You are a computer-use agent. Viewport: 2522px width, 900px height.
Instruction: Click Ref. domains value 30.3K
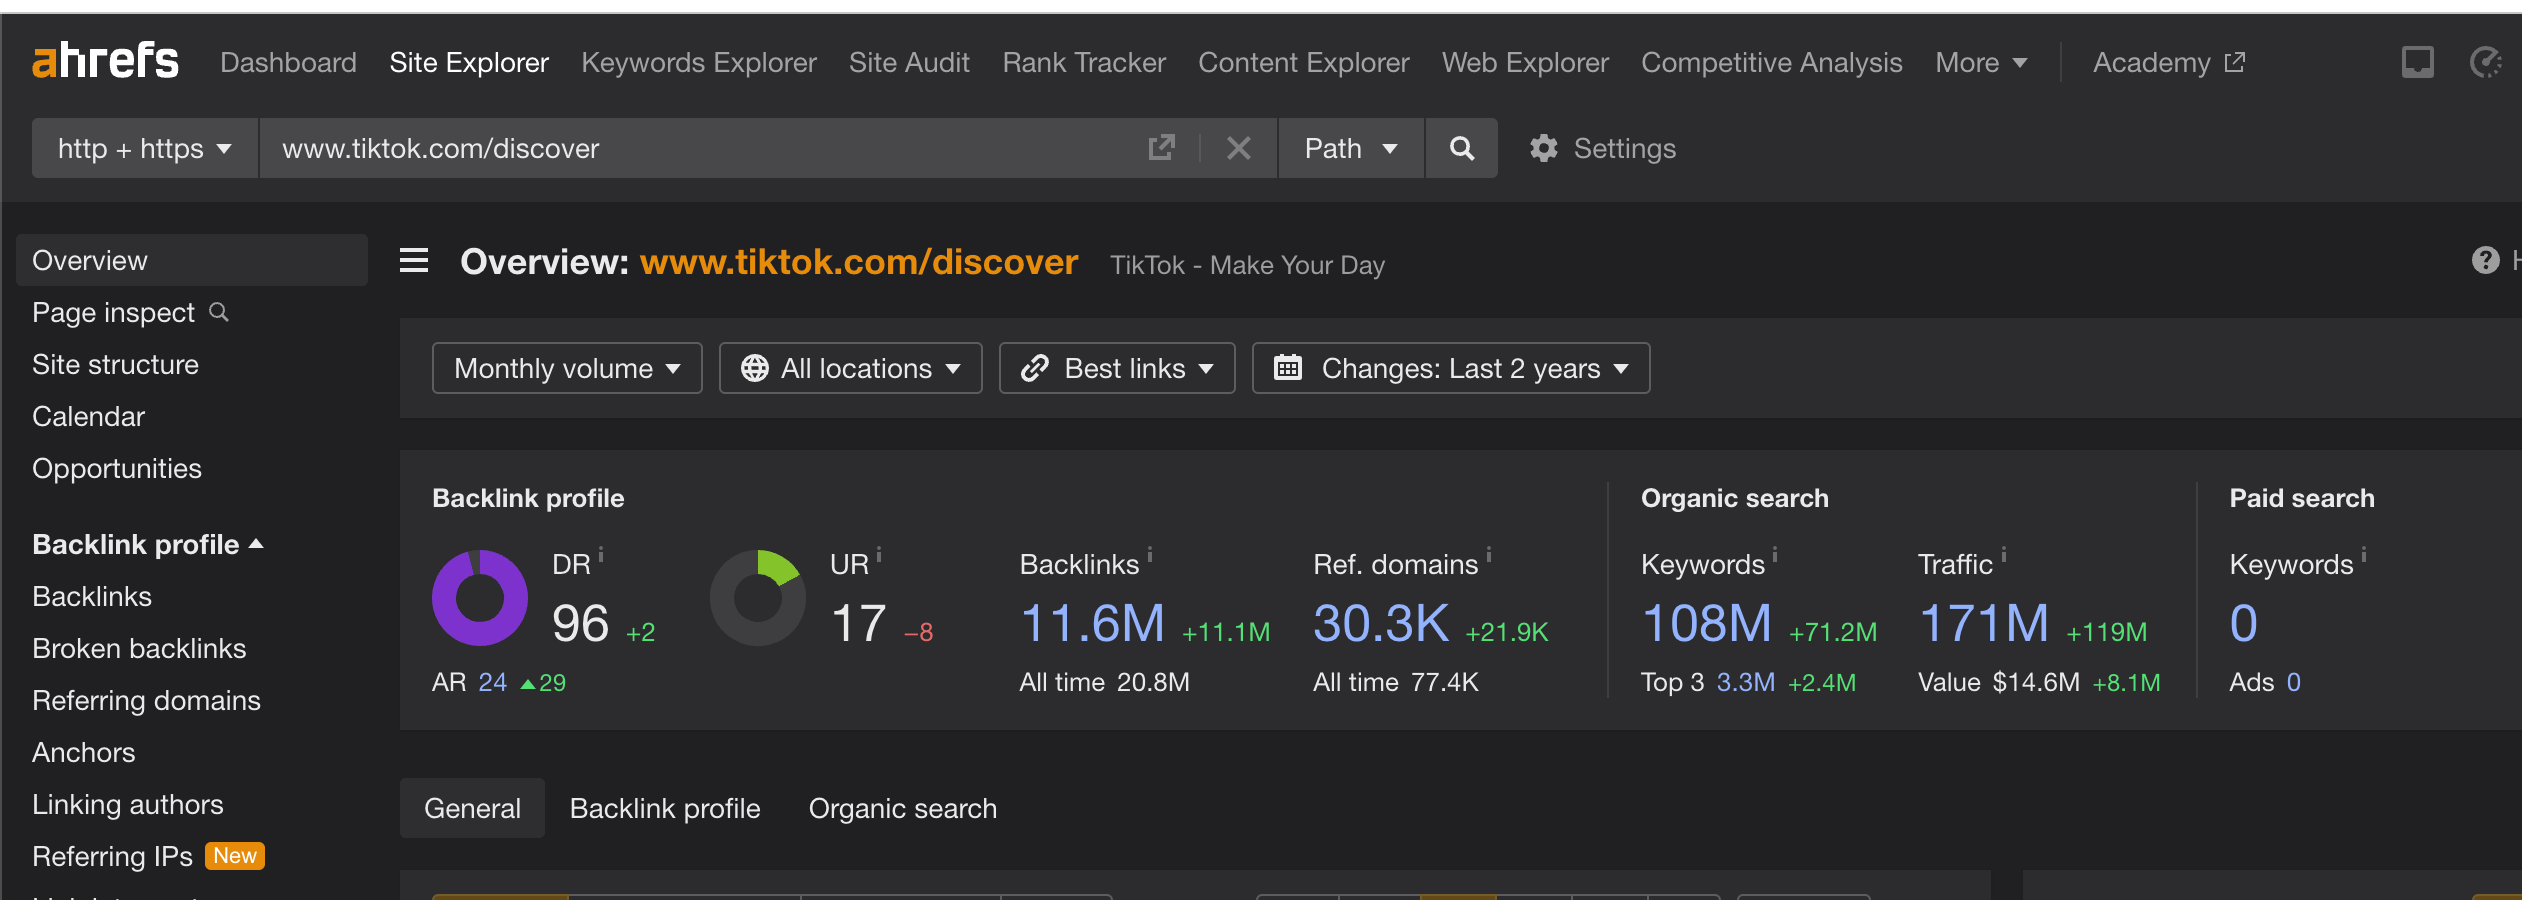[x=1381, y=623]
